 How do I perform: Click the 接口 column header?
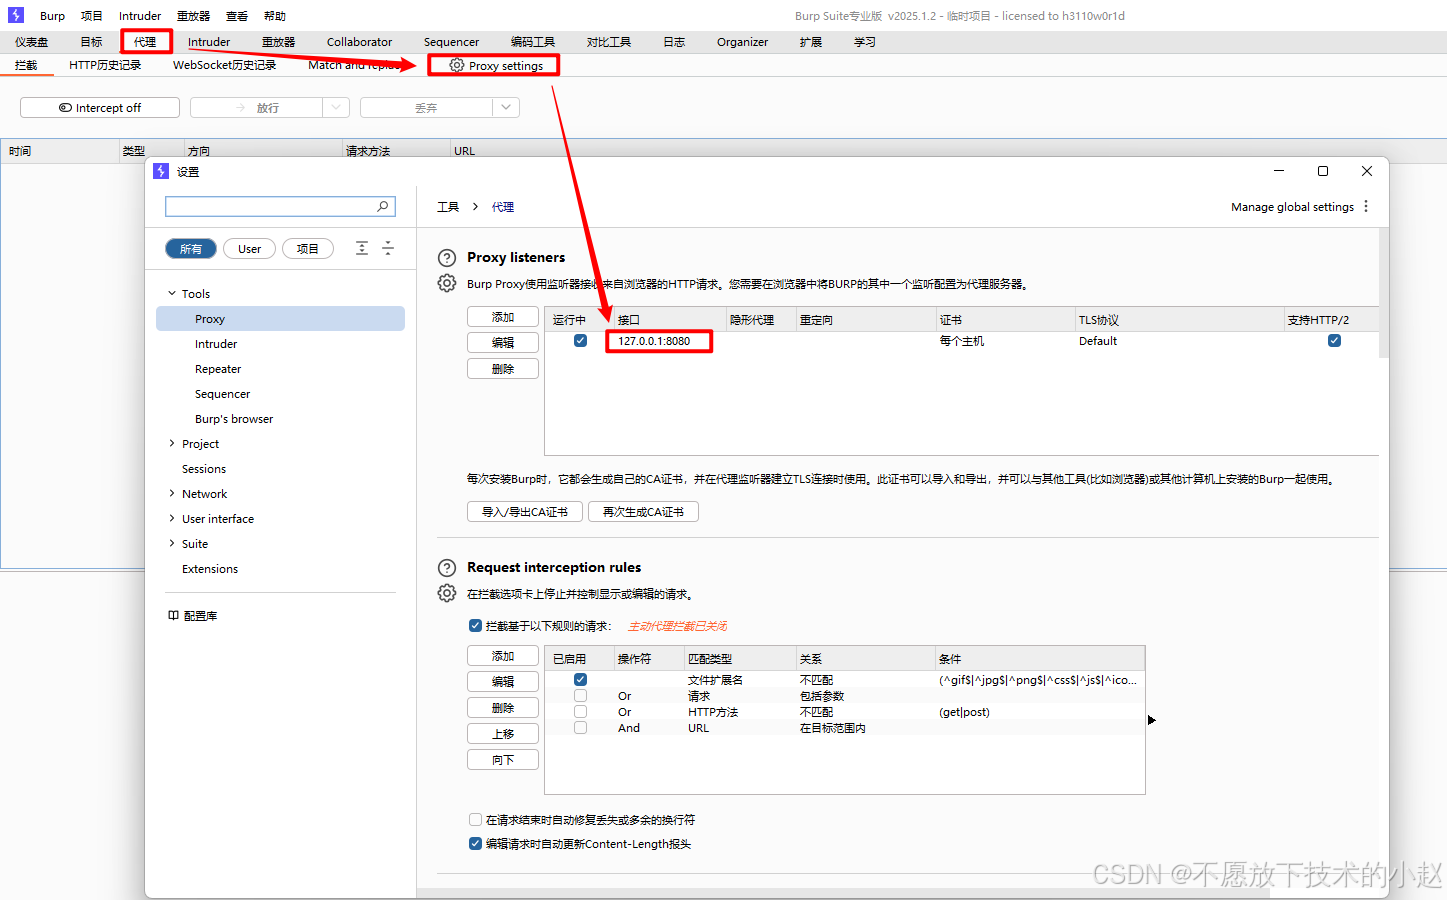pos(670,320)
